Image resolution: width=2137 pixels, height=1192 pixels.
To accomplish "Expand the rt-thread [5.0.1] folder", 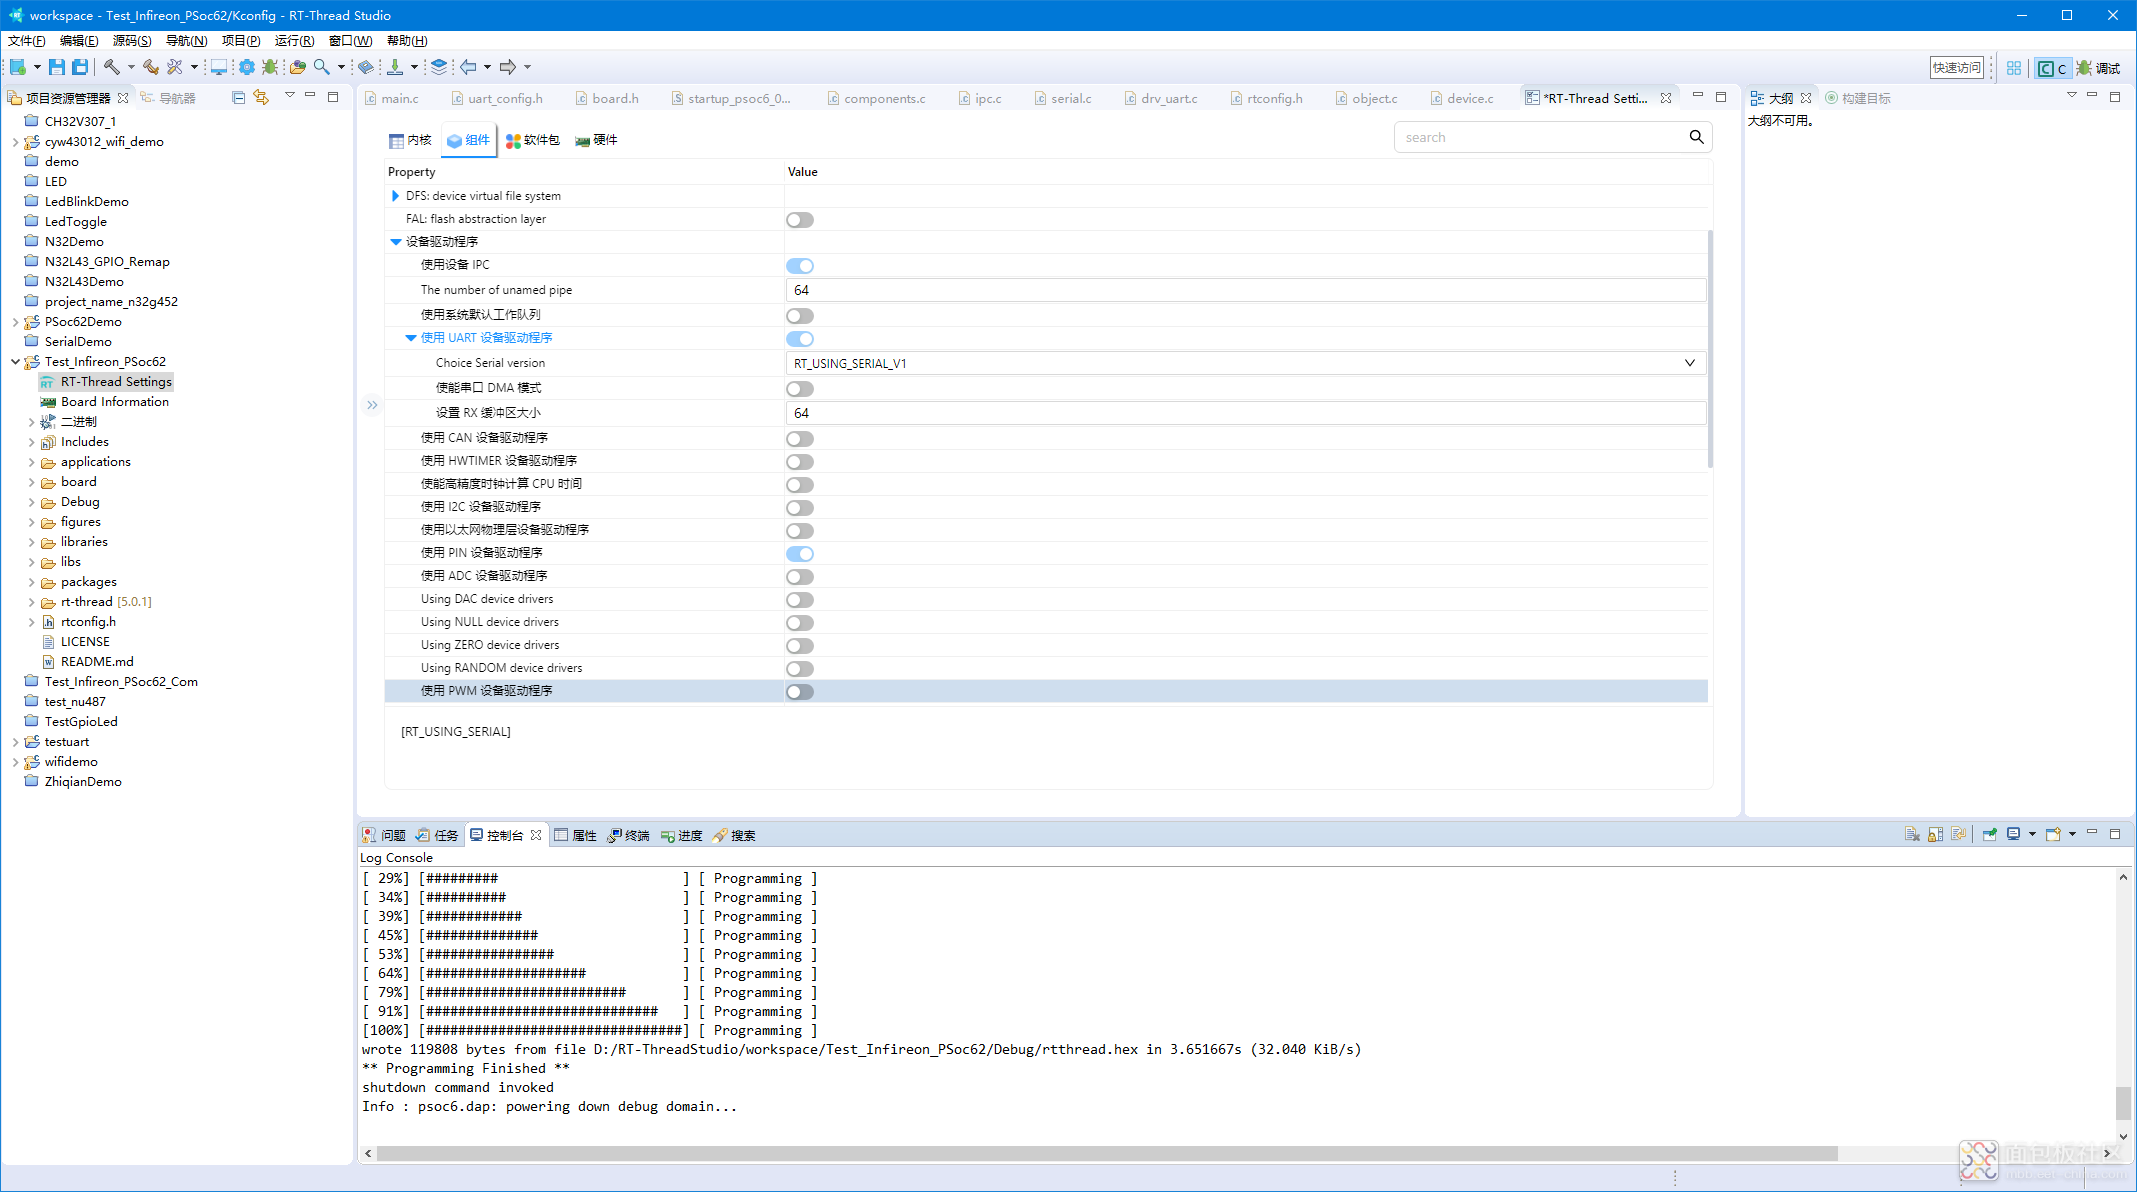I will (31, 602).
